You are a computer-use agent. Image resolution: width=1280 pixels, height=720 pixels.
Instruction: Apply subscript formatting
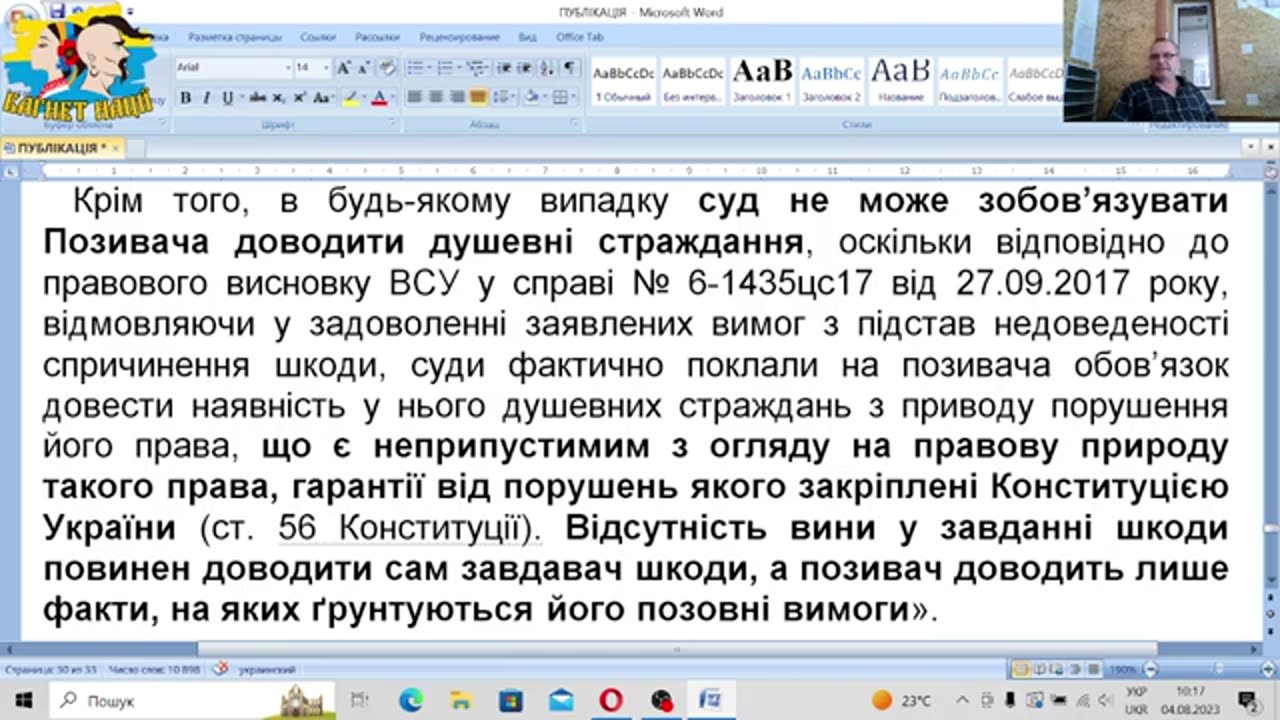click(279, 98)
